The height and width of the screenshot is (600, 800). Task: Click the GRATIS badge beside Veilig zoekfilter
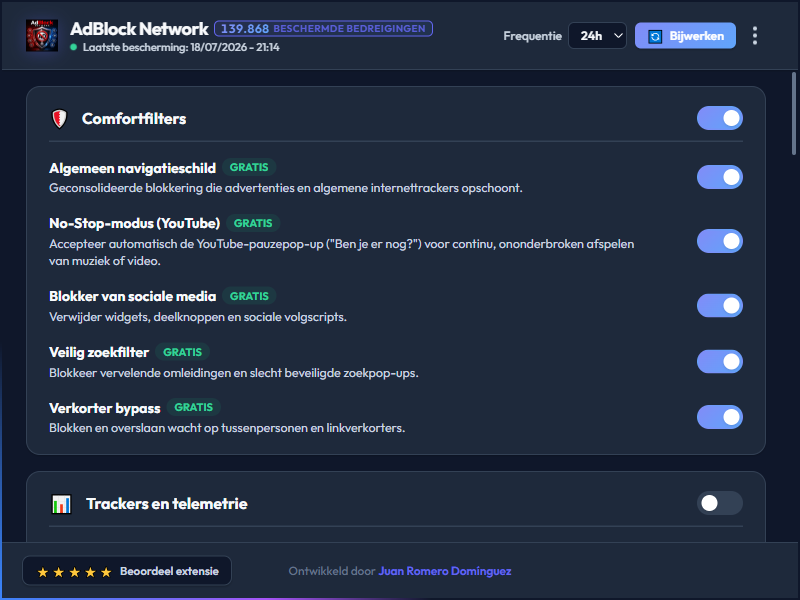tap(182, 352)
